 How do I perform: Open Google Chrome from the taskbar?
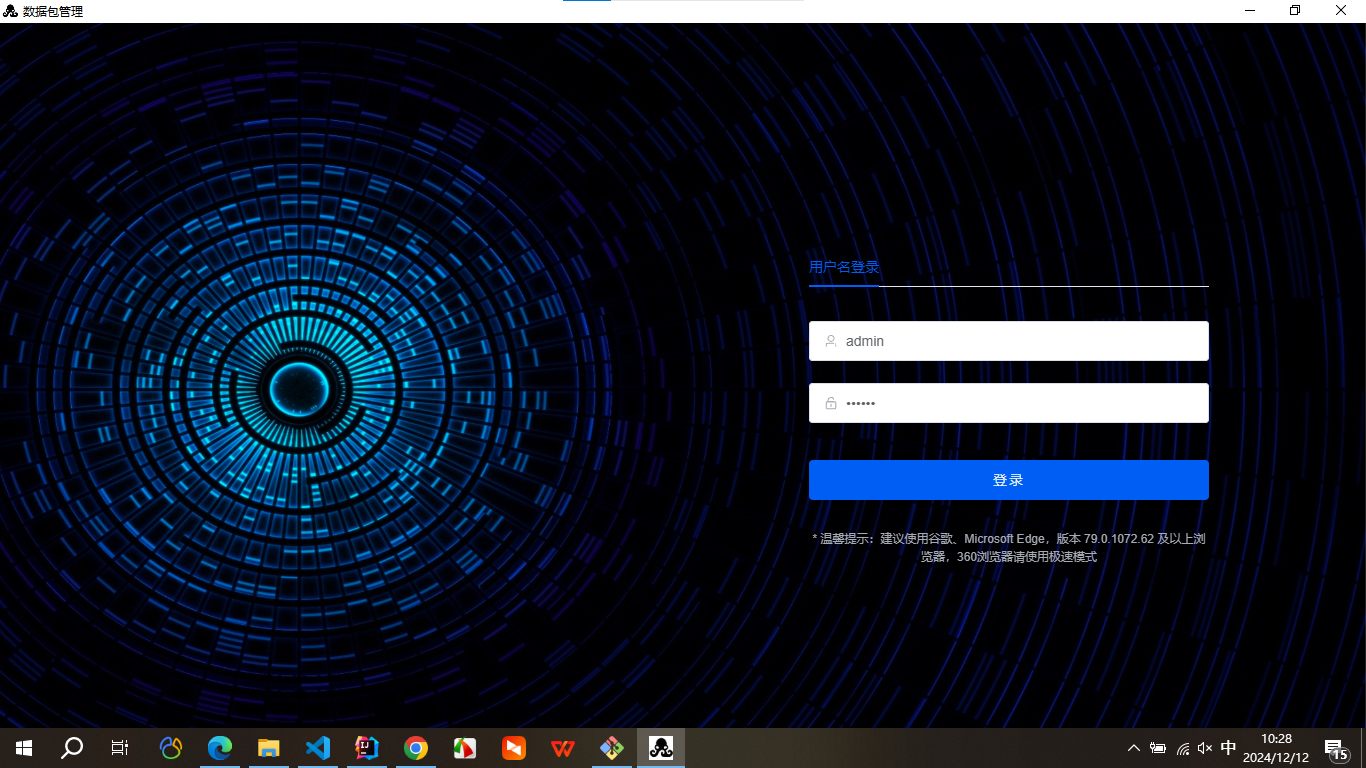pyautogui.click(x=416, y=748)
